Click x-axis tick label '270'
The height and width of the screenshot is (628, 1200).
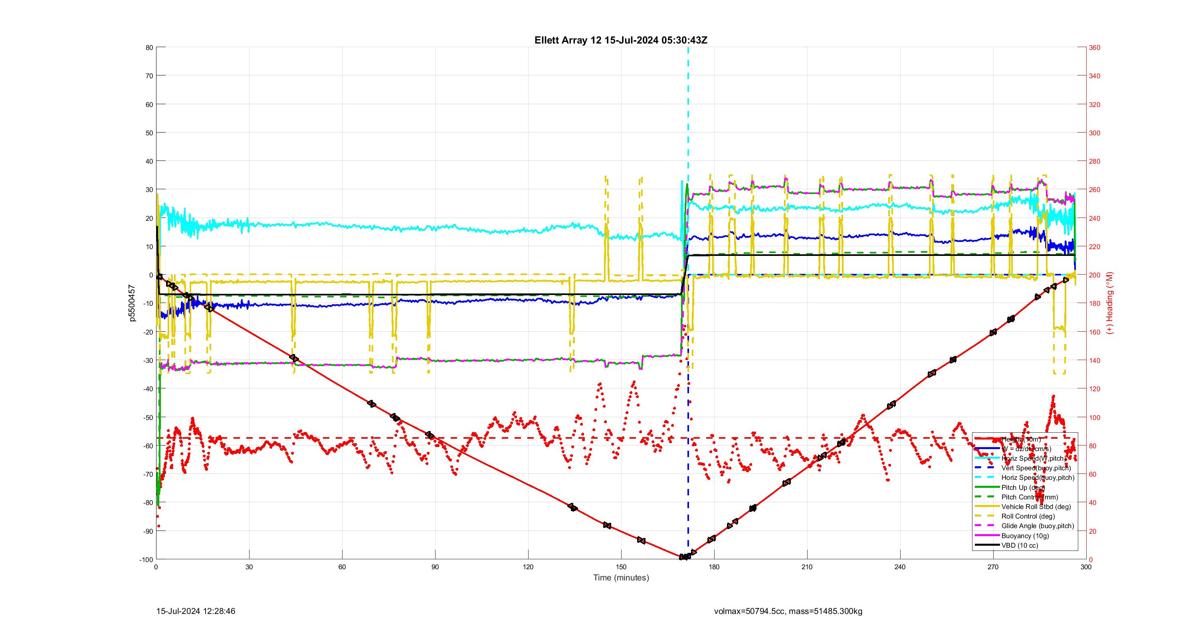click(x=993, y=567)
